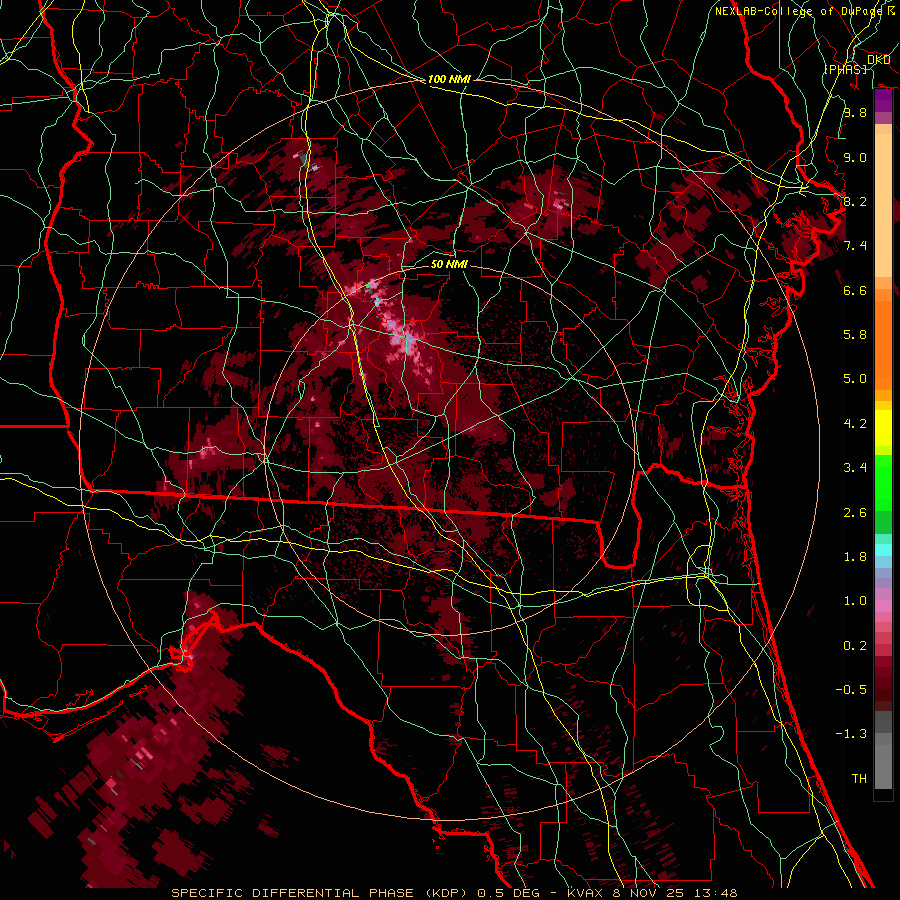Click the '50 NMI' range ring label
This screenshot has width=900, height=900.
(x=449, y=264)
